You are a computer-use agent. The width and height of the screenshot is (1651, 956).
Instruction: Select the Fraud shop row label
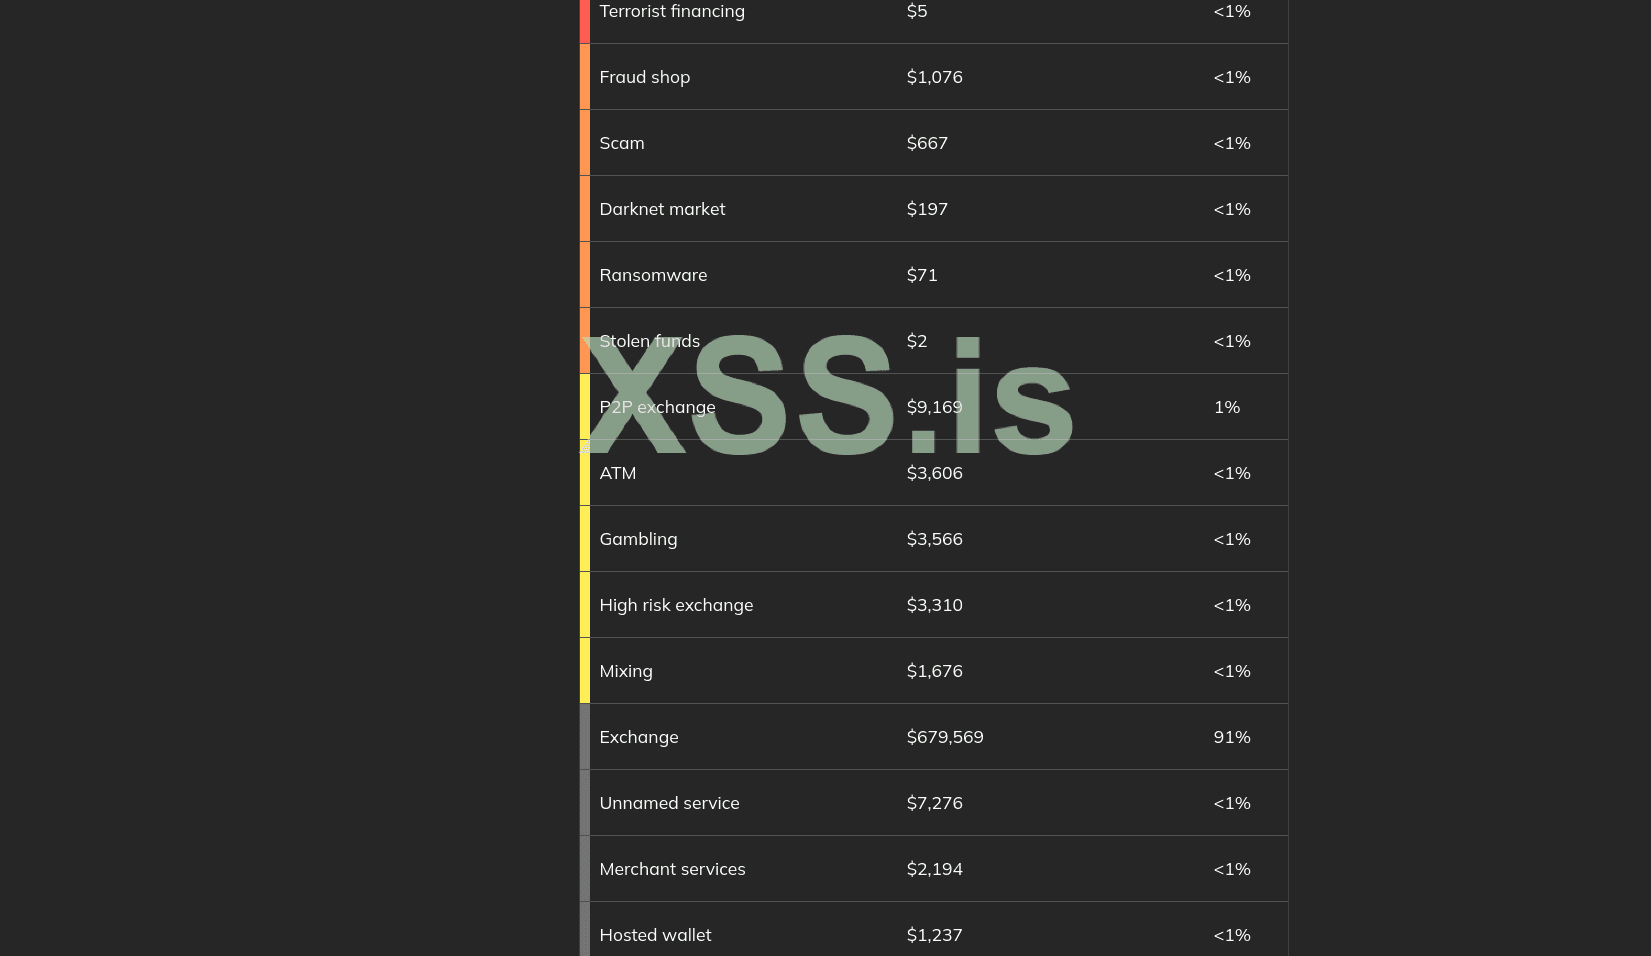[644, 77]
